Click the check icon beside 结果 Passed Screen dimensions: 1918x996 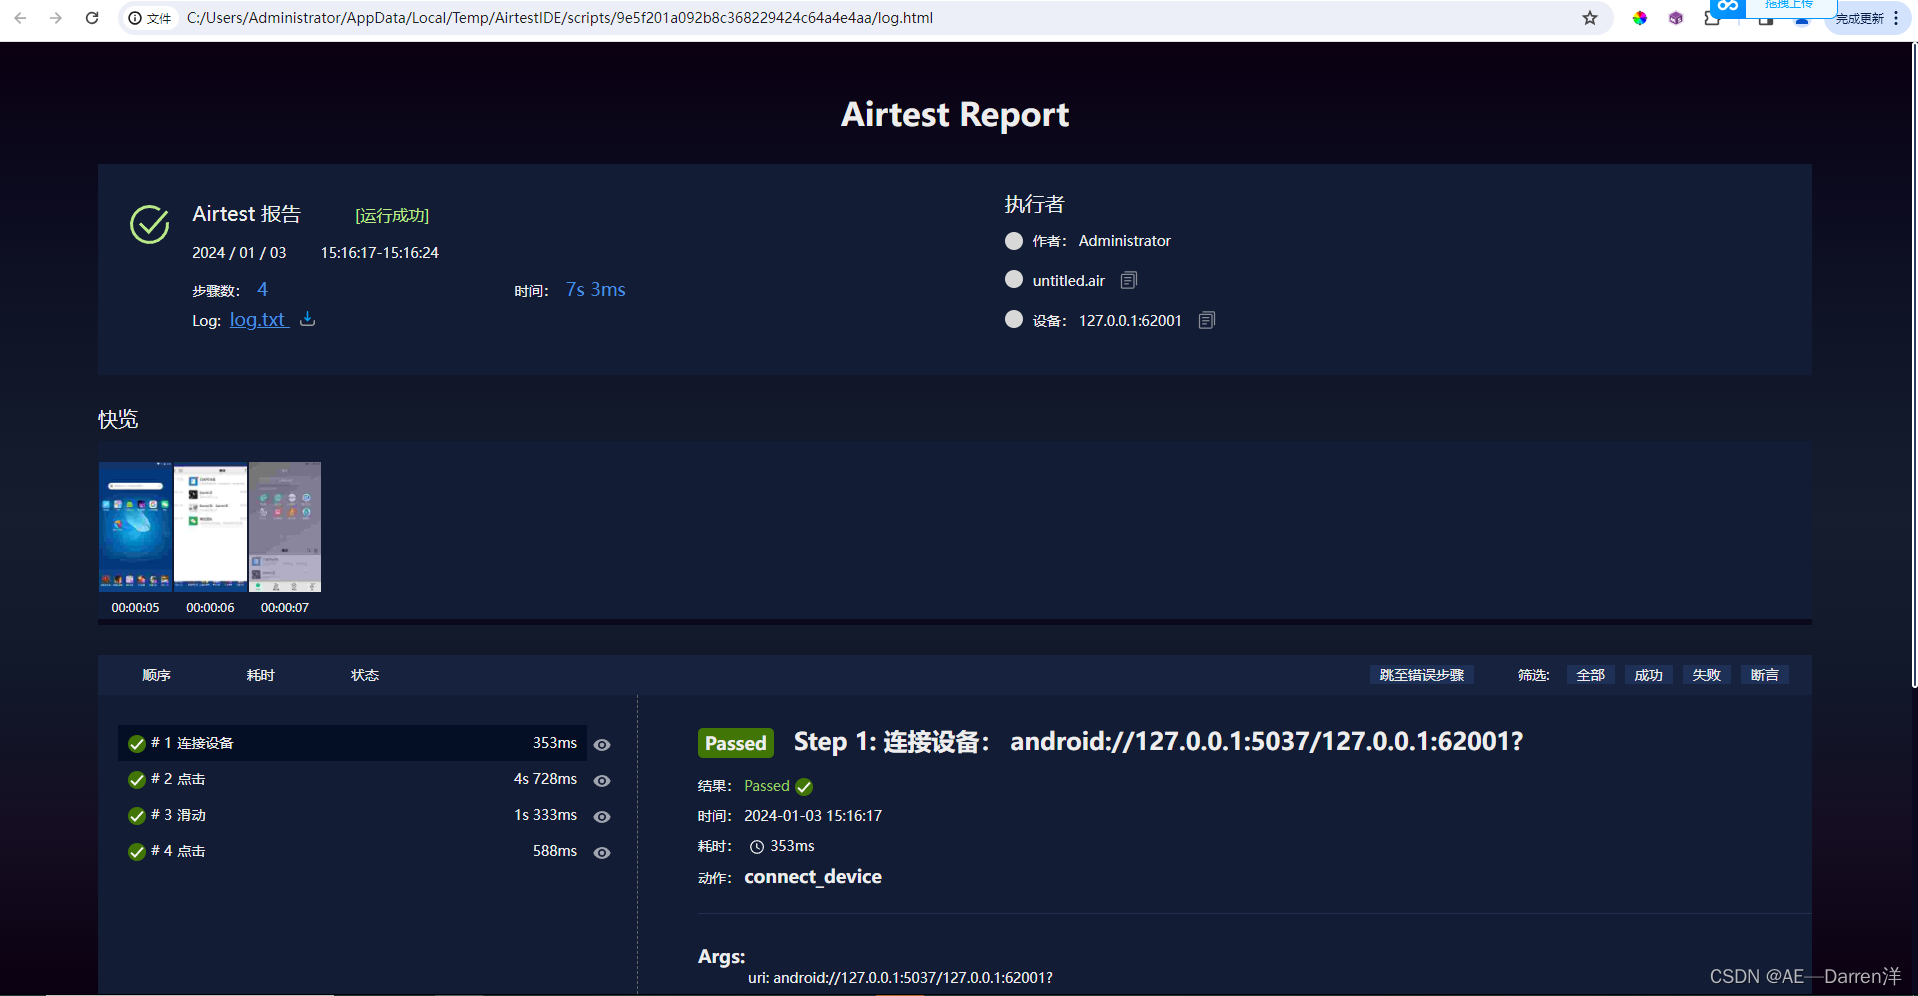pos(804,787)
